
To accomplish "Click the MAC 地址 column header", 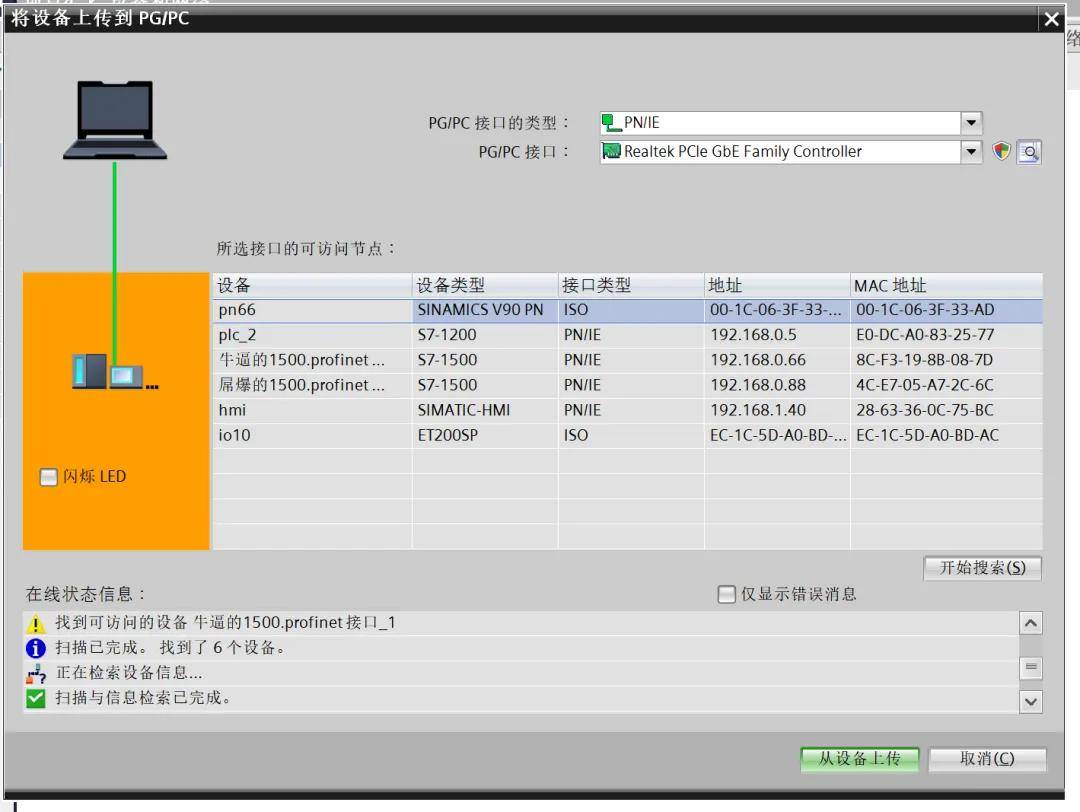I will [946, 285].
